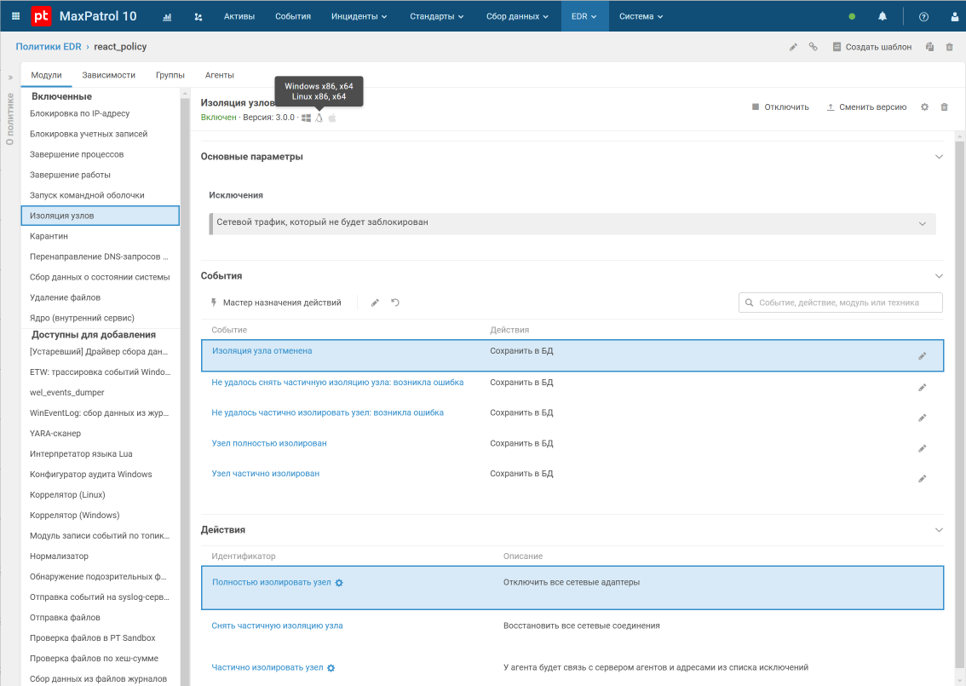Open module settings gear icon
966x686 pixels.
(x=925, y=107)
